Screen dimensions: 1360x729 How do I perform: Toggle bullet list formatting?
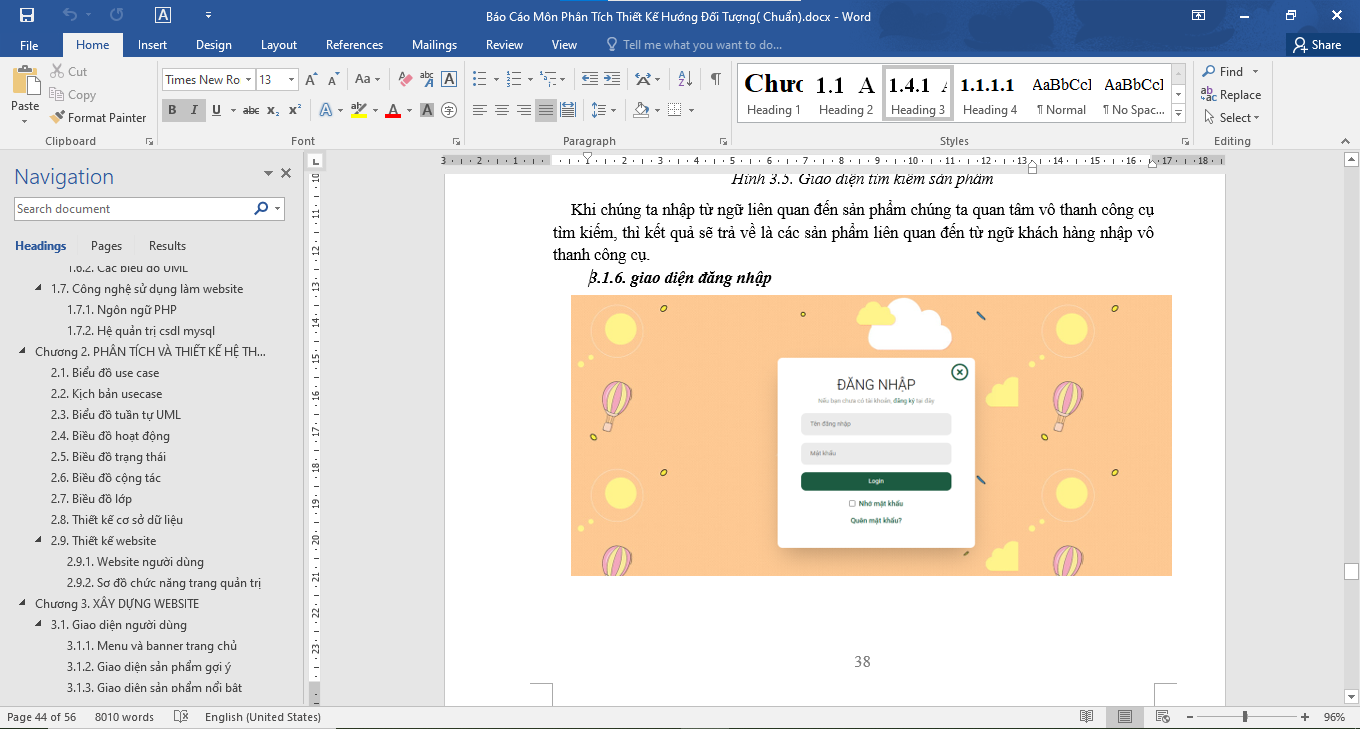click(x=479, y=79)
